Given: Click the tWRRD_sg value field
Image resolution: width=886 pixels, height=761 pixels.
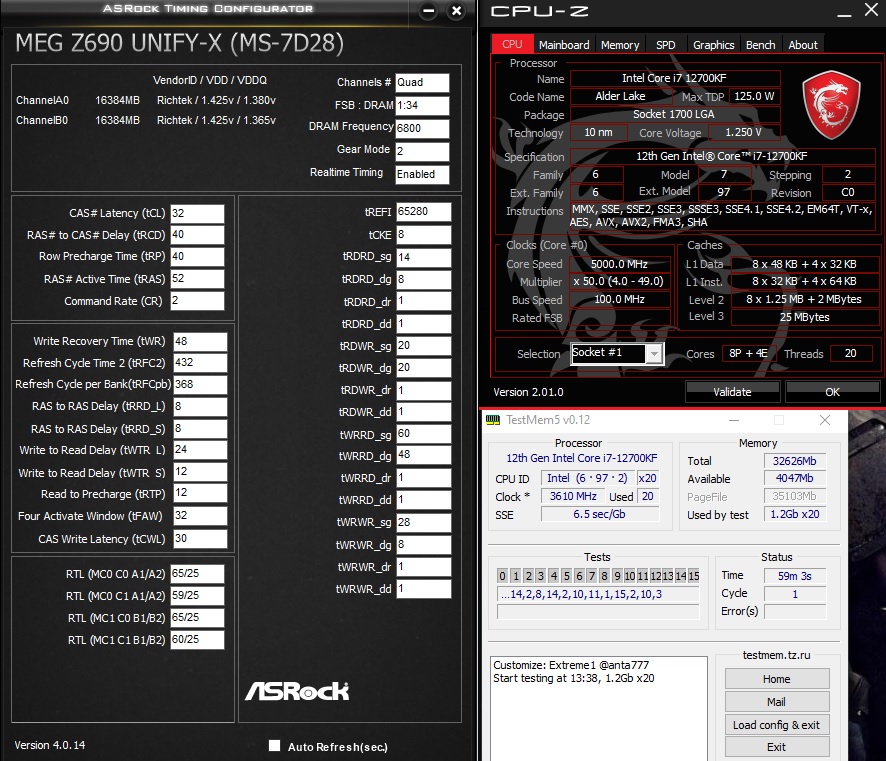Looking at the screenshot, I should click(423, 434).
